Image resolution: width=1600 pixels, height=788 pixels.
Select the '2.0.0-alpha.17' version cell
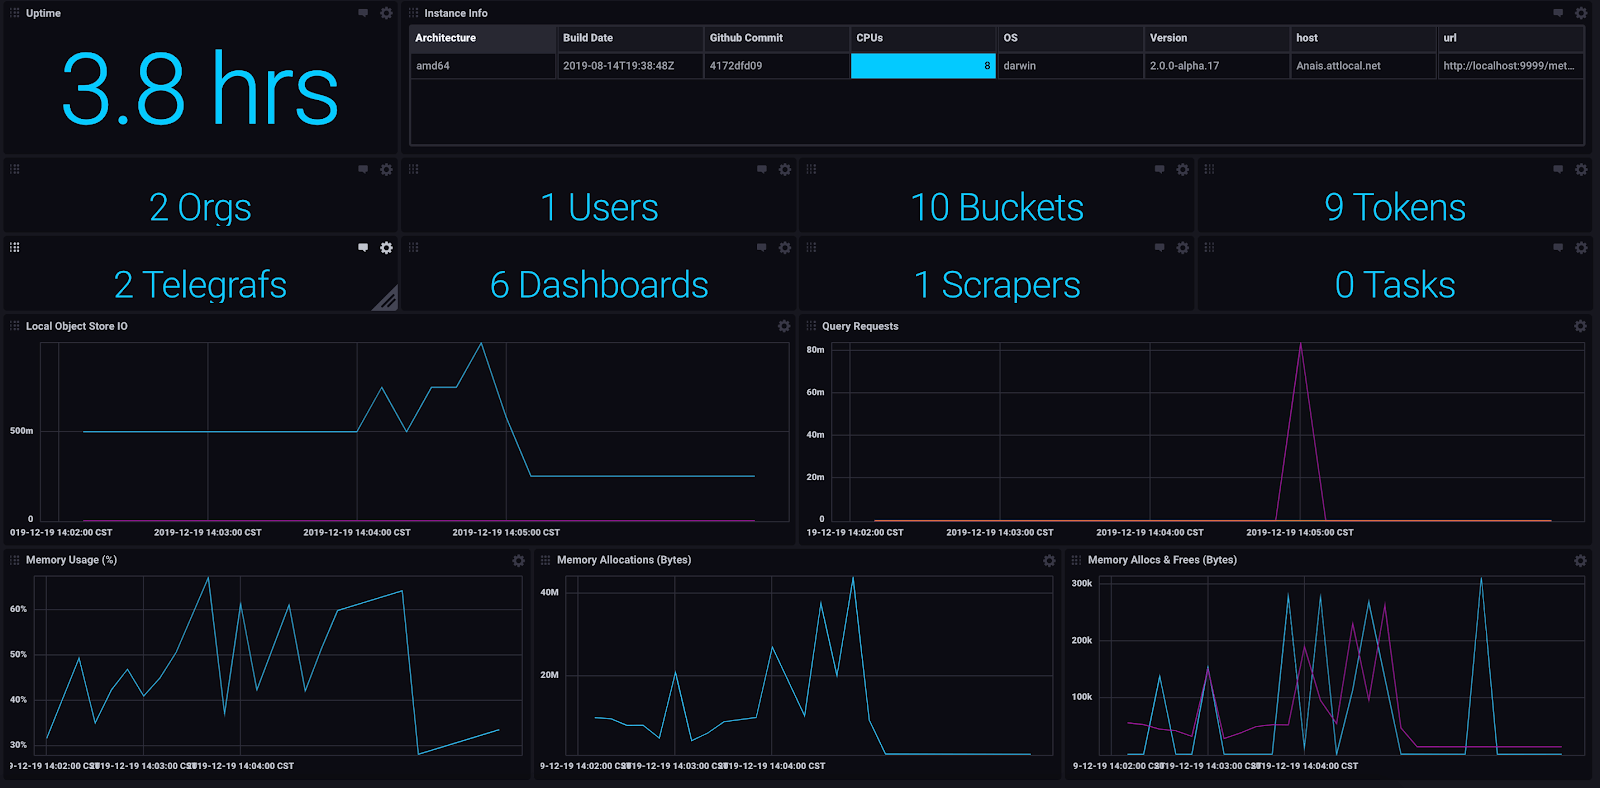point(1217,66)
